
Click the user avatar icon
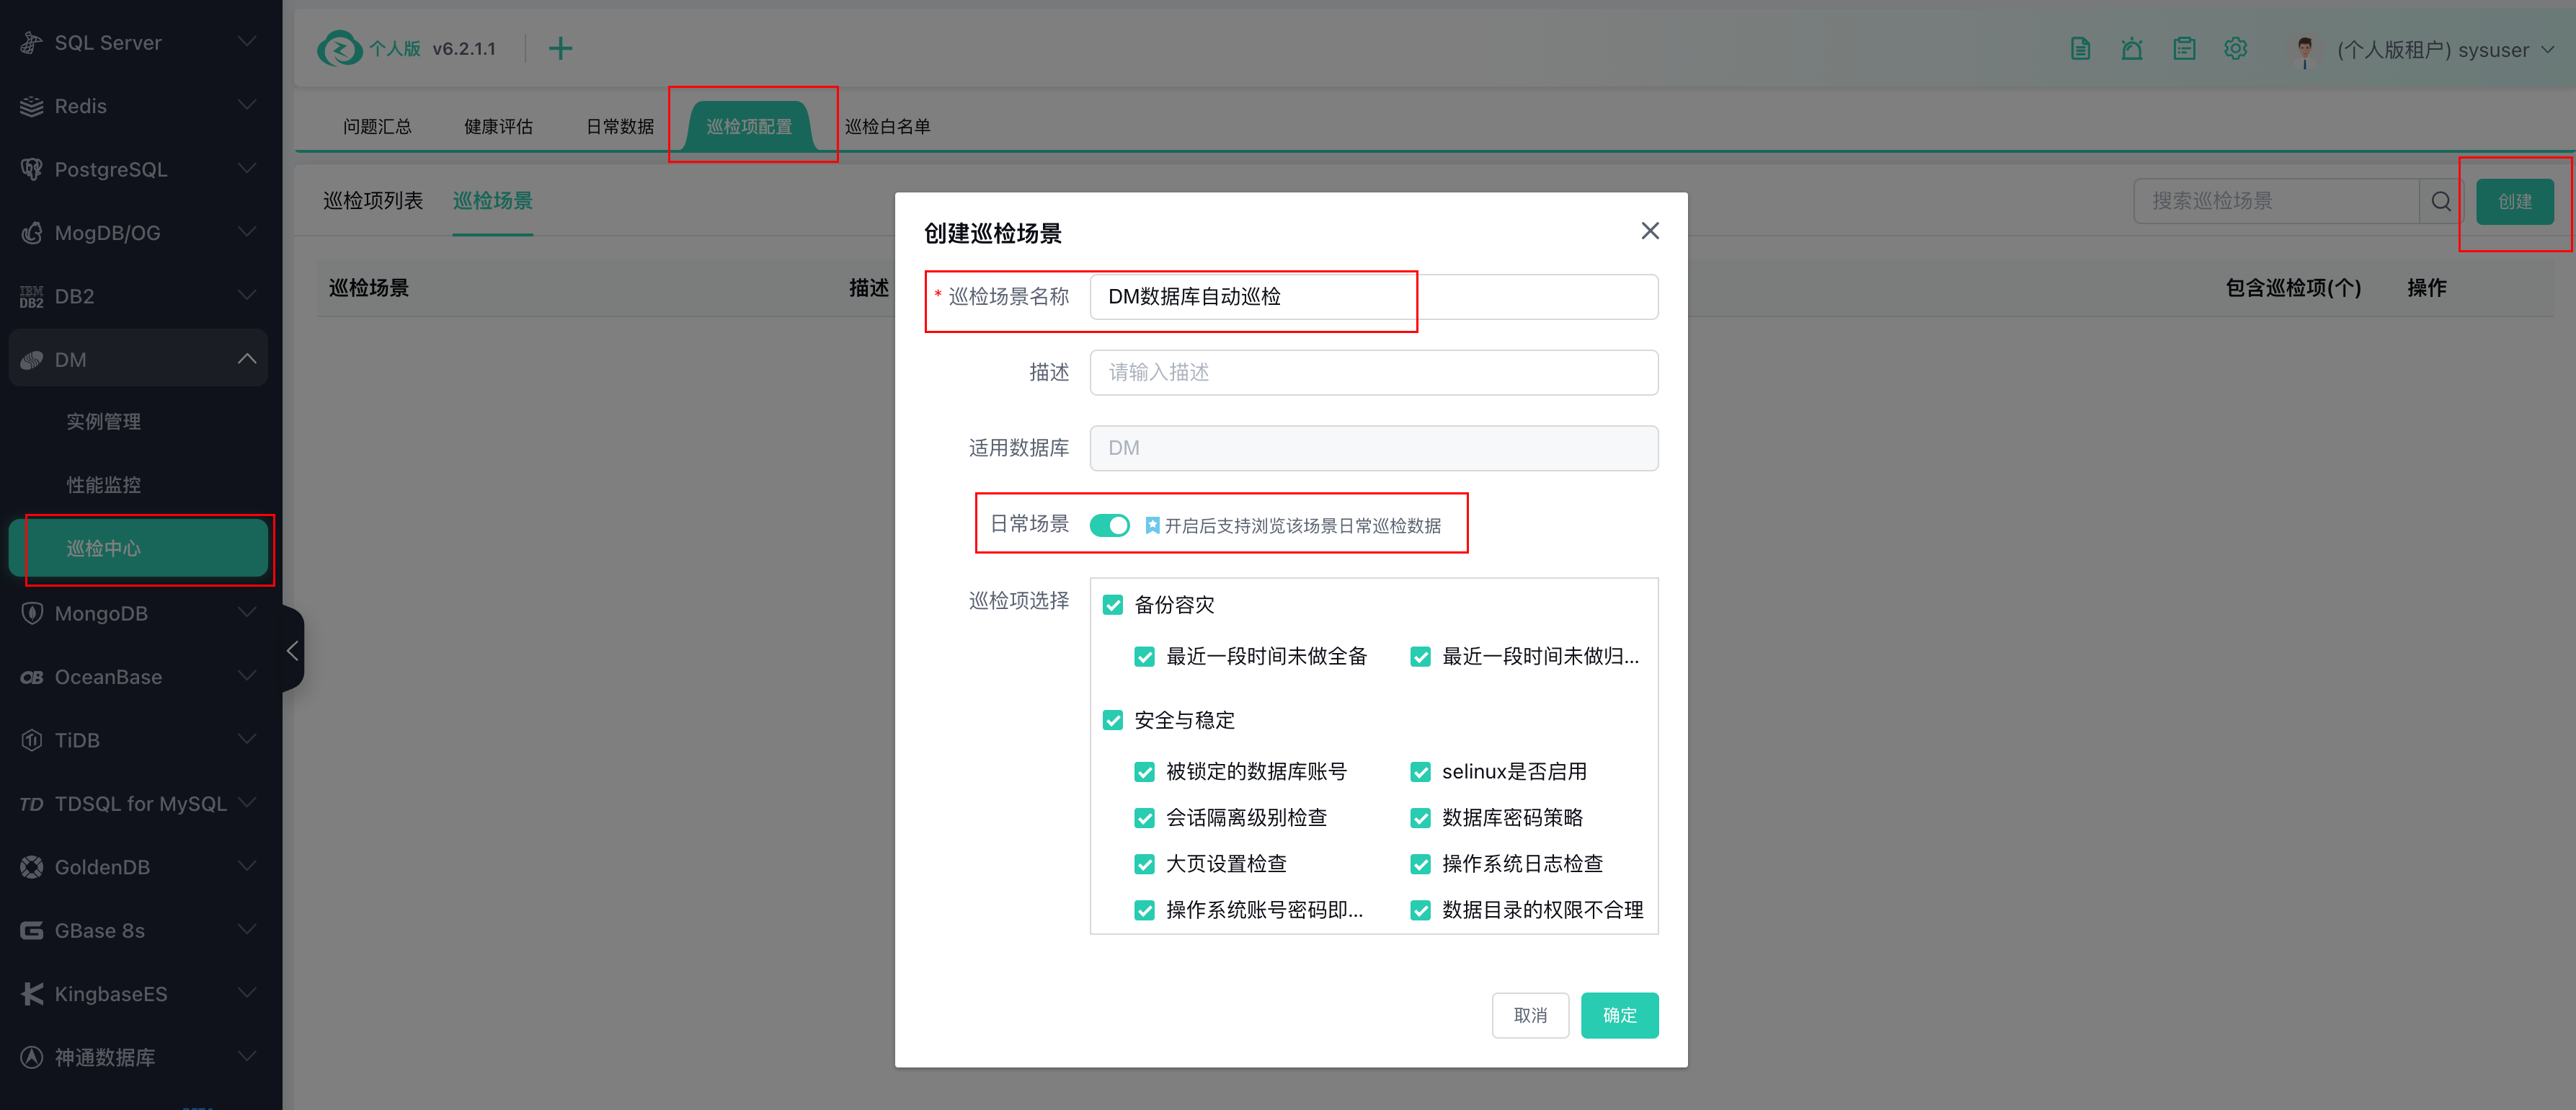click(x=2304, y=50)
